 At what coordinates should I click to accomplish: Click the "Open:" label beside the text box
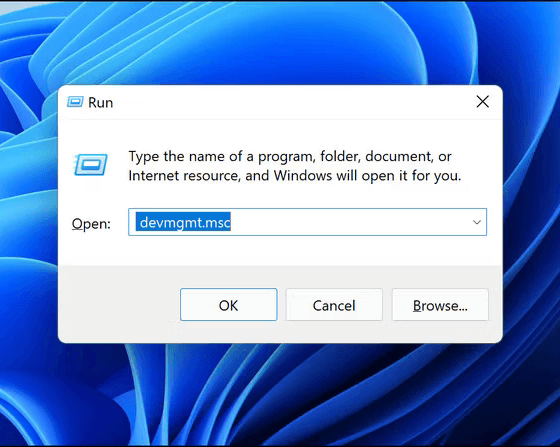91,224
